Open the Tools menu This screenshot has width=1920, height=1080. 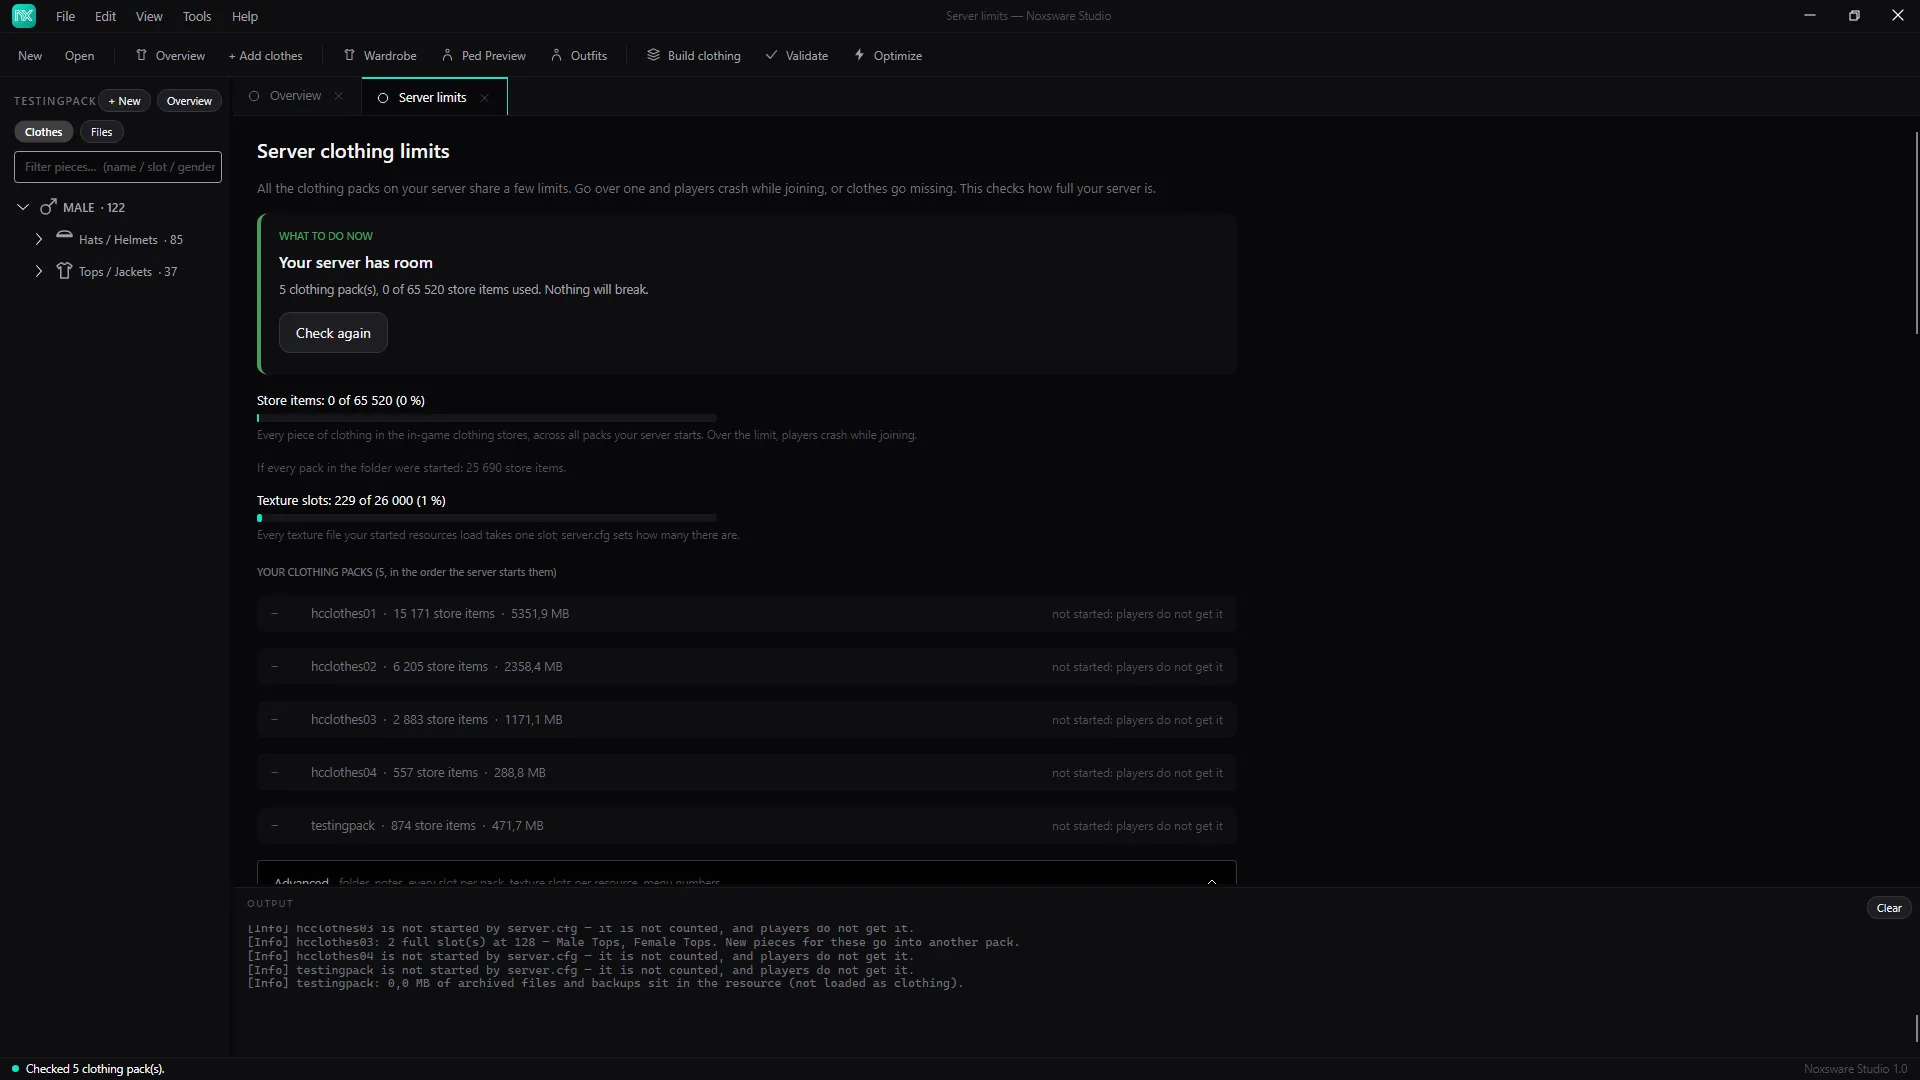pyautogui.click(x=197, y=16)
